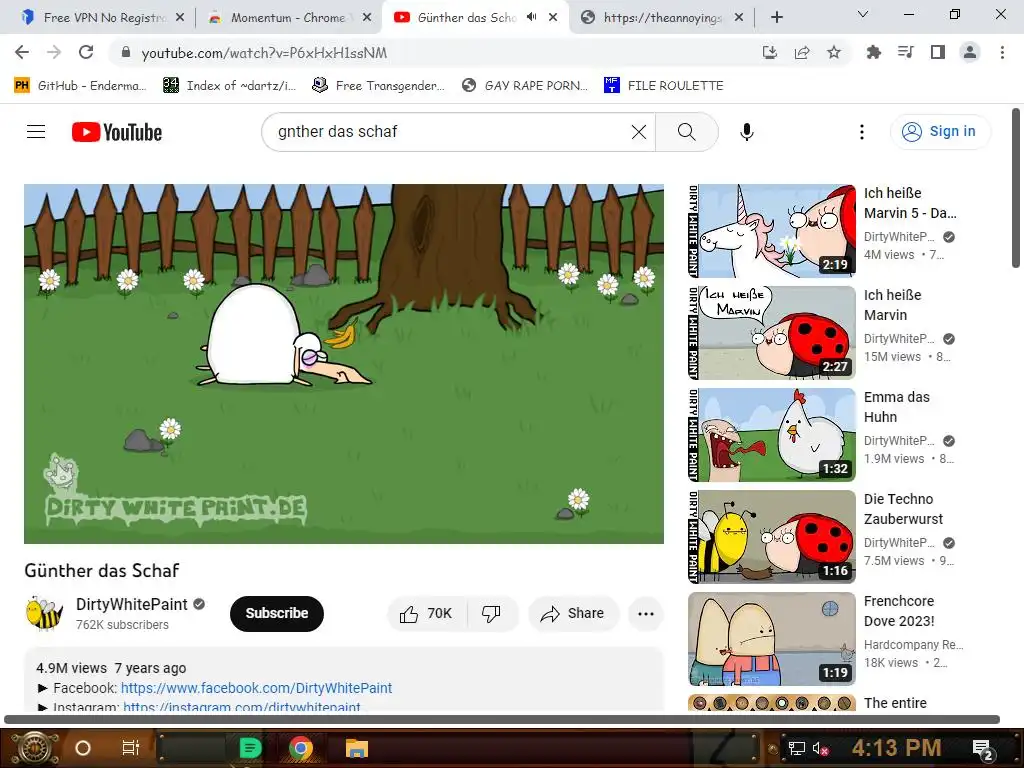Click the site lock icon in address bar
Screen dimensions: 1024x768
[126, 53]
